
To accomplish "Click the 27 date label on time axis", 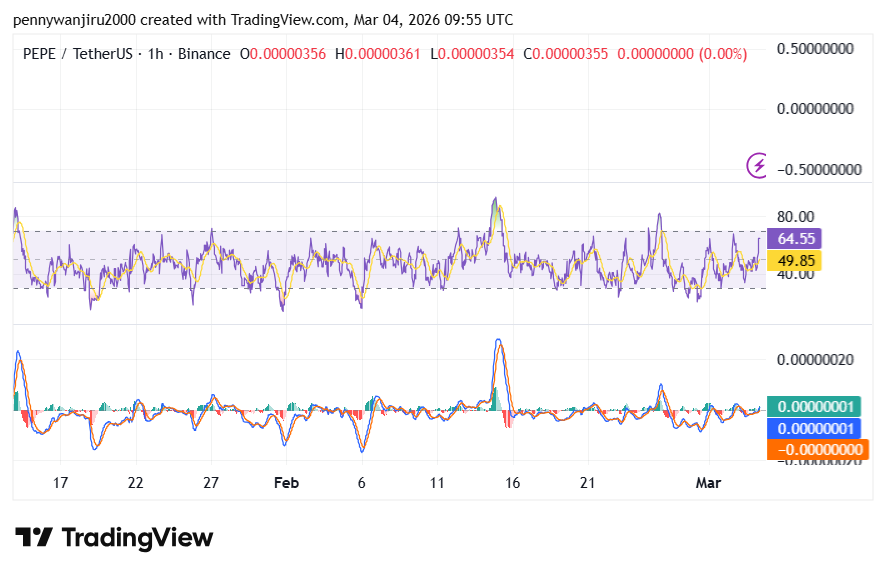I will pyautogui.click(x=211, y=483).
